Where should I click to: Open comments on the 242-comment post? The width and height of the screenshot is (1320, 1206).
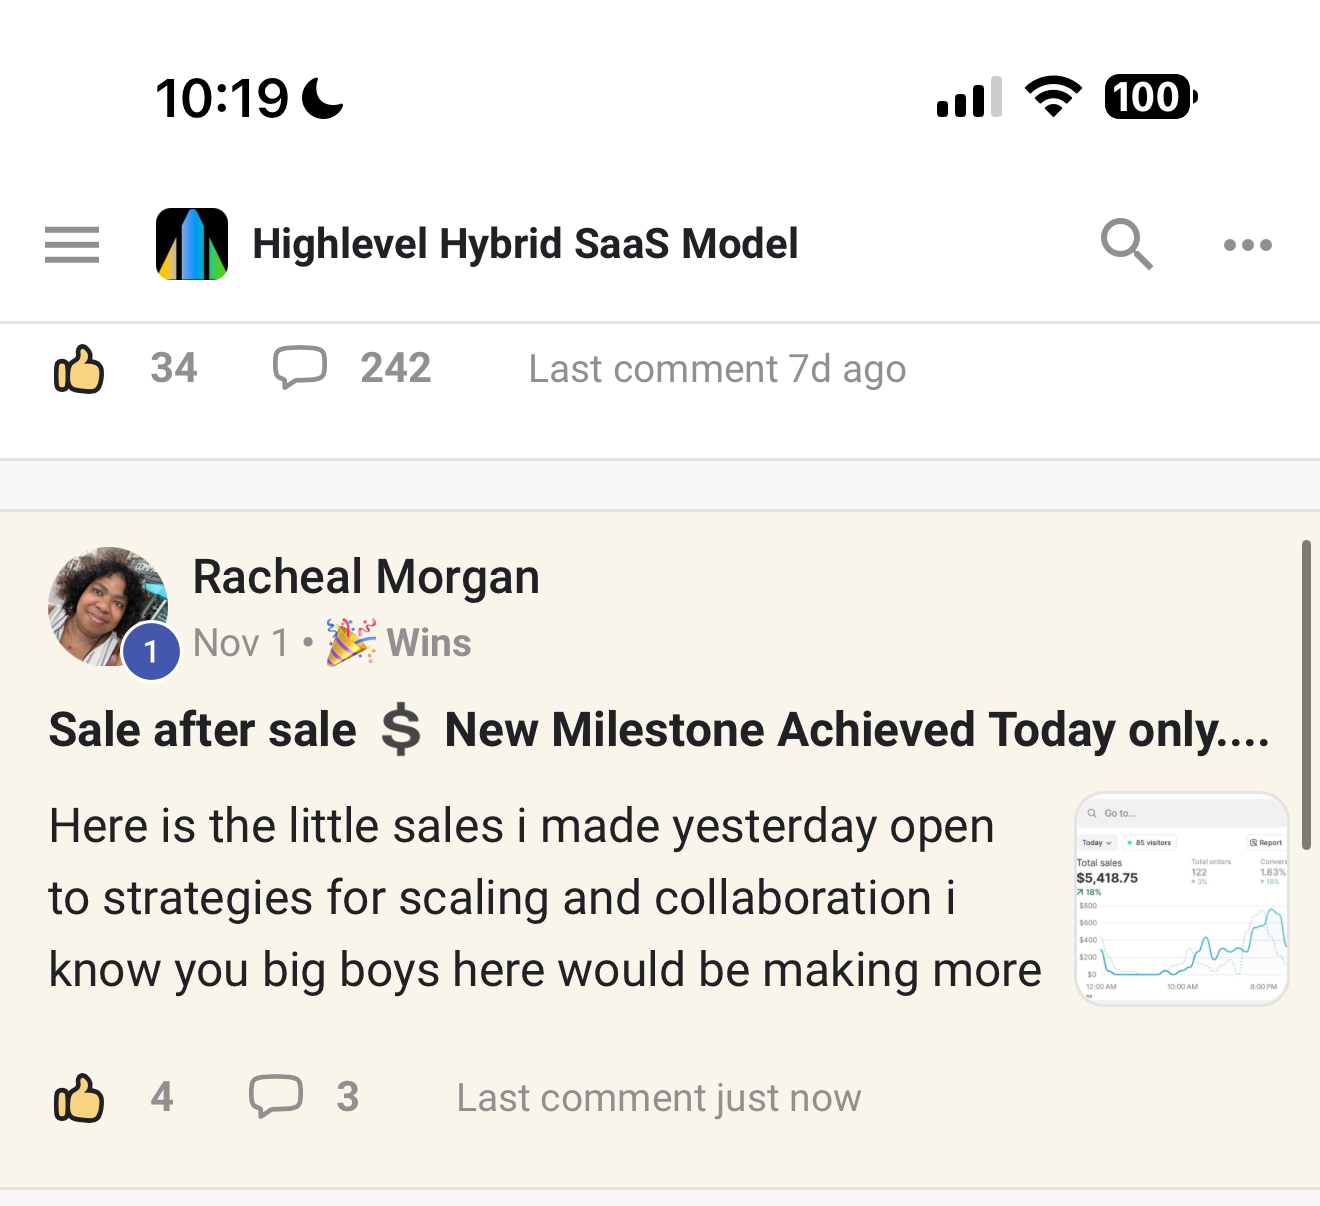[300, 368]
